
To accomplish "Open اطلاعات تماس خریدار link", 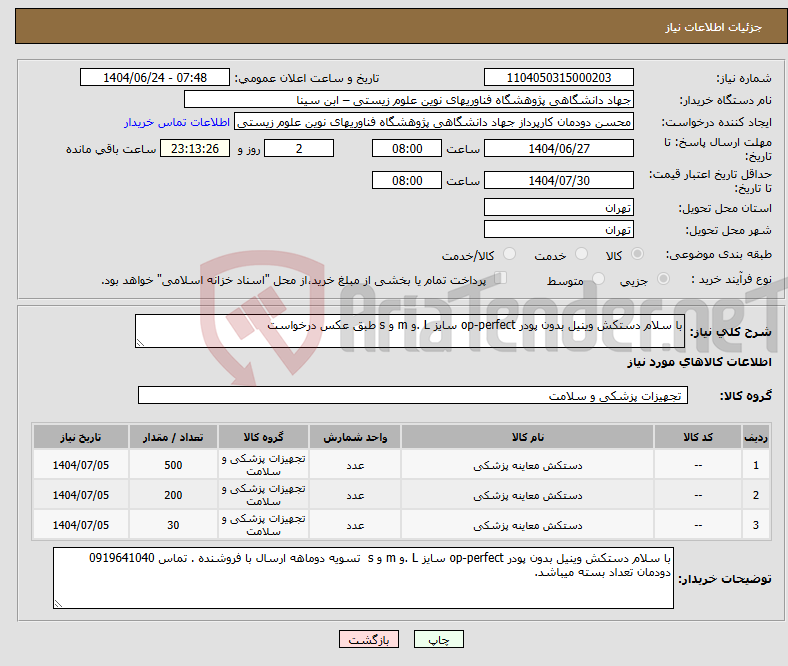I will [x=177, y=122].
